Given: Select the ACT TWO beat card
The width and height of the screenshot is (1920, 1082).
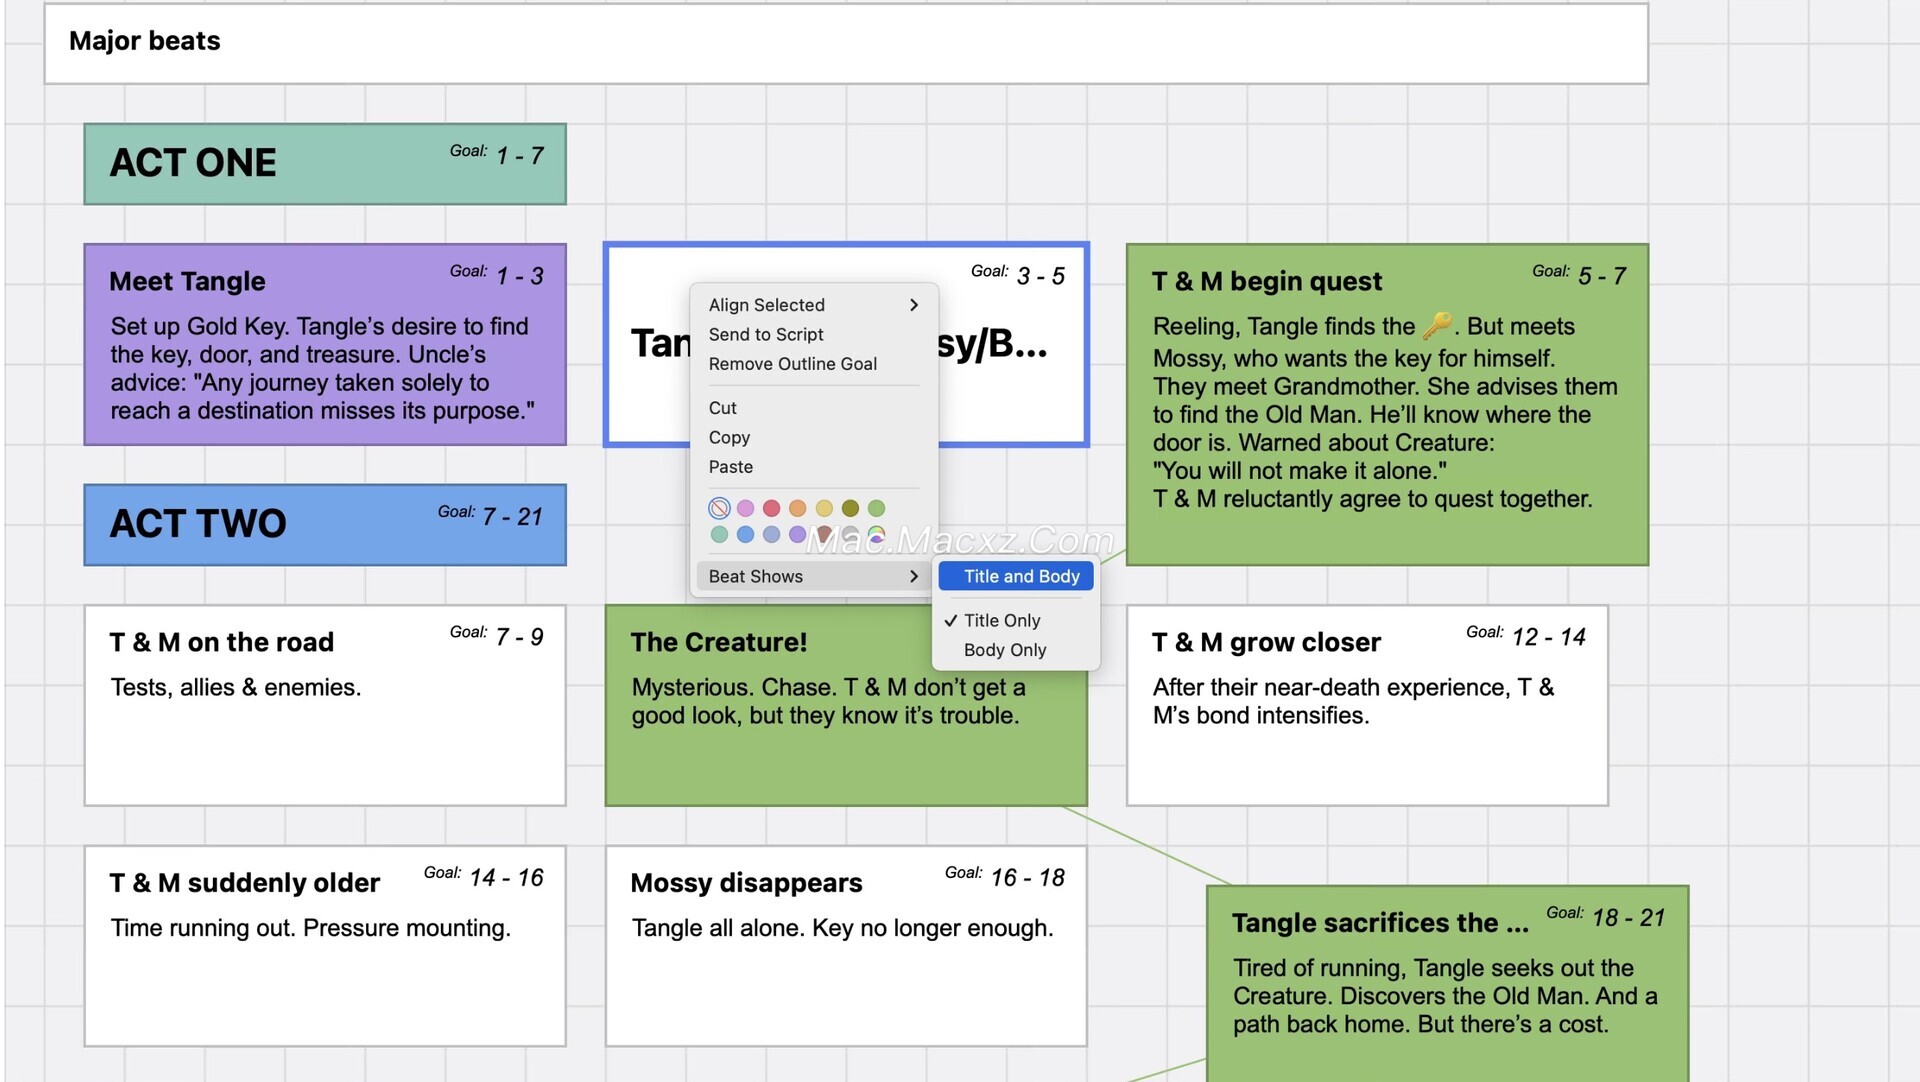Looking at the screenshot, I should click(325, 525).
